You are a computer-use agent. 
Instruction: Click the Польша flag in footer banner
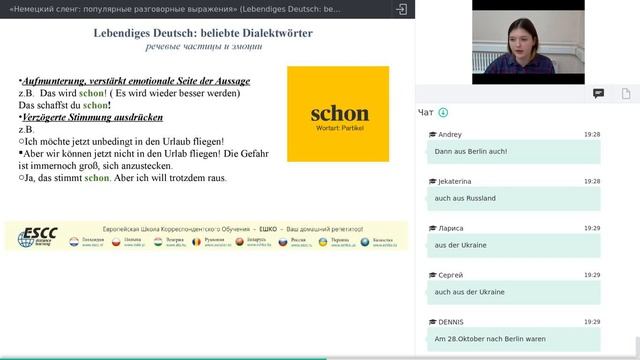click(116, 242)
